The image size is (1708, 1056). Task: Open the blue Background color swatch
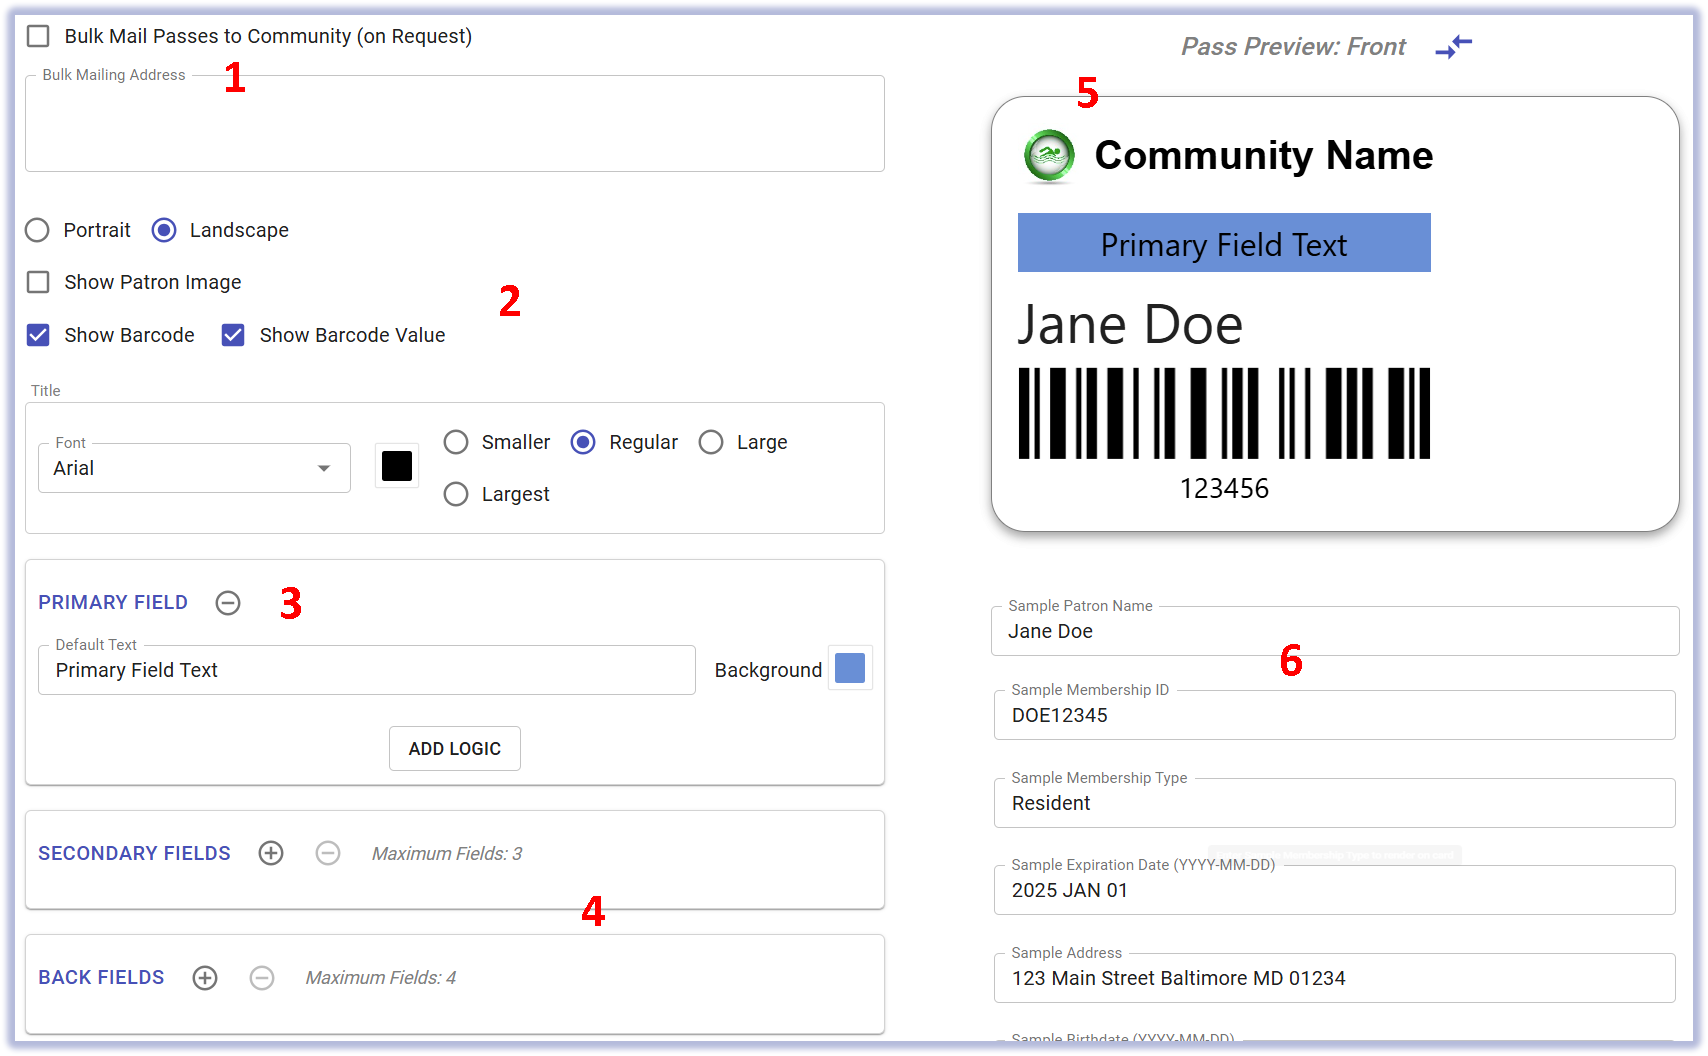[850, 668]
